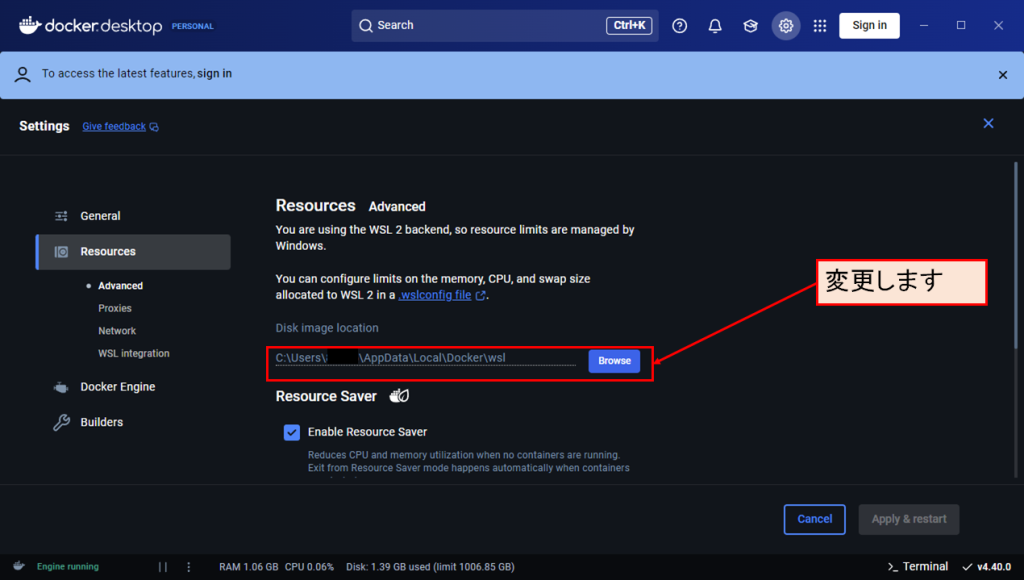Click Browse for disk image location
1024x580 pixels.
pyautogui.click(x=614, y=361)
